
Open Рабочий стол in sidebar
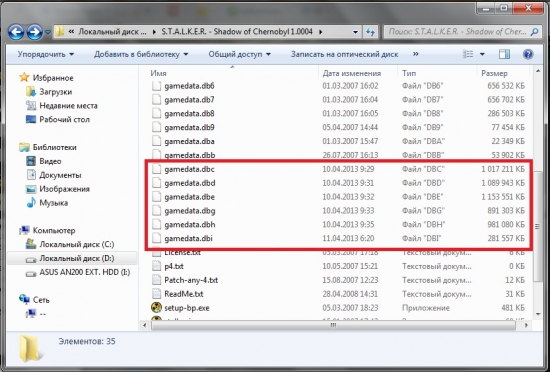58,119
